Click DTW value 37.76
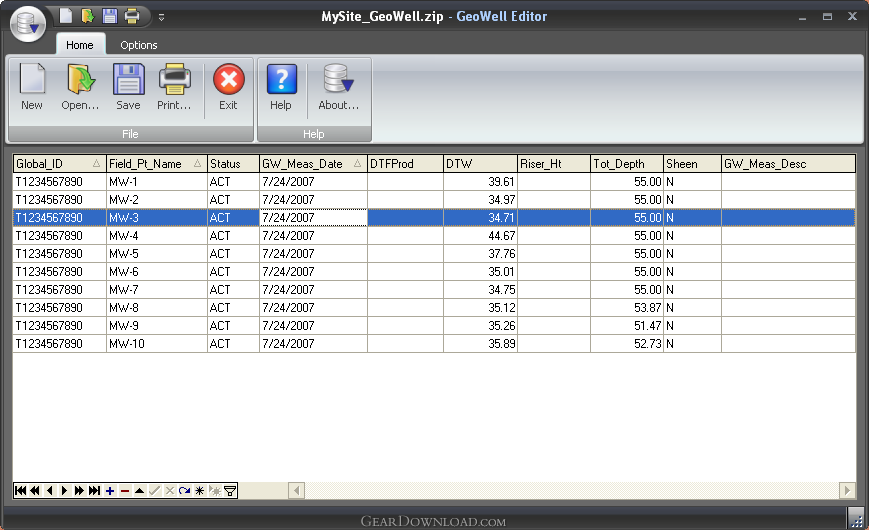Image resolution: width=869 pixels, height=530 pixels. click(480, 253)
